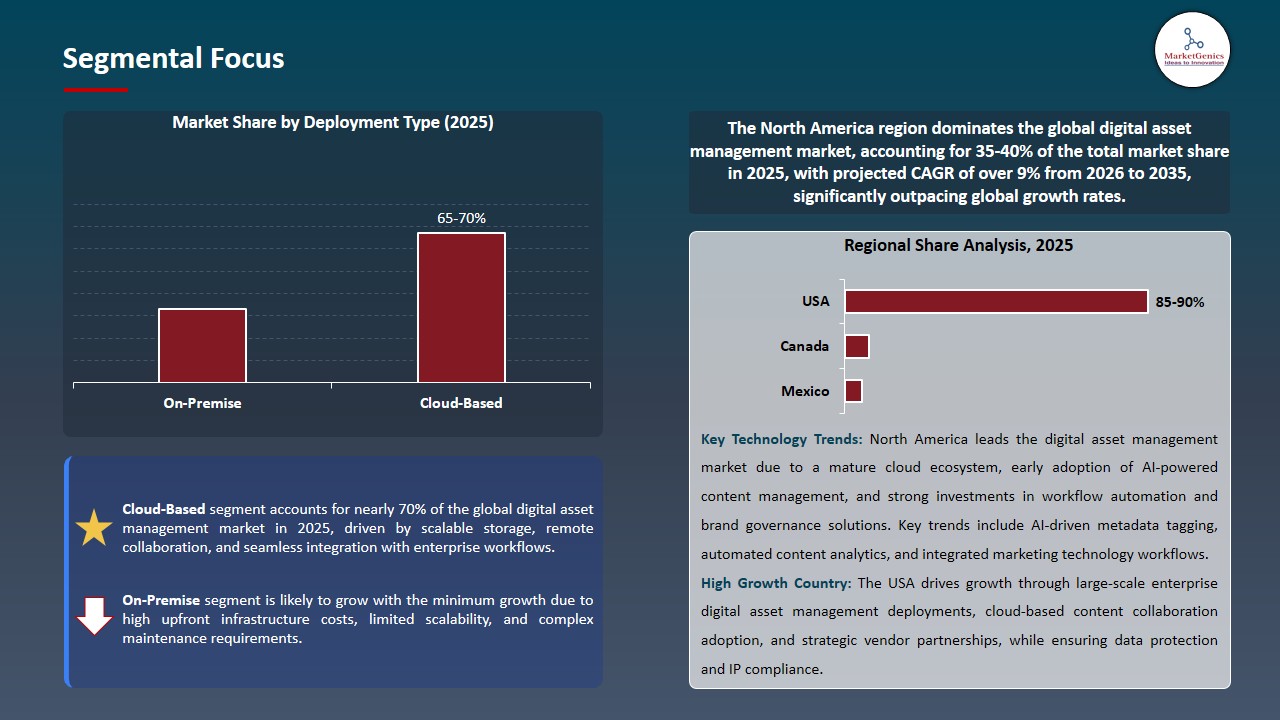Click the 85-90% data label
The width and height of the screenshot is (1280, 720).
pos(1180,302)
